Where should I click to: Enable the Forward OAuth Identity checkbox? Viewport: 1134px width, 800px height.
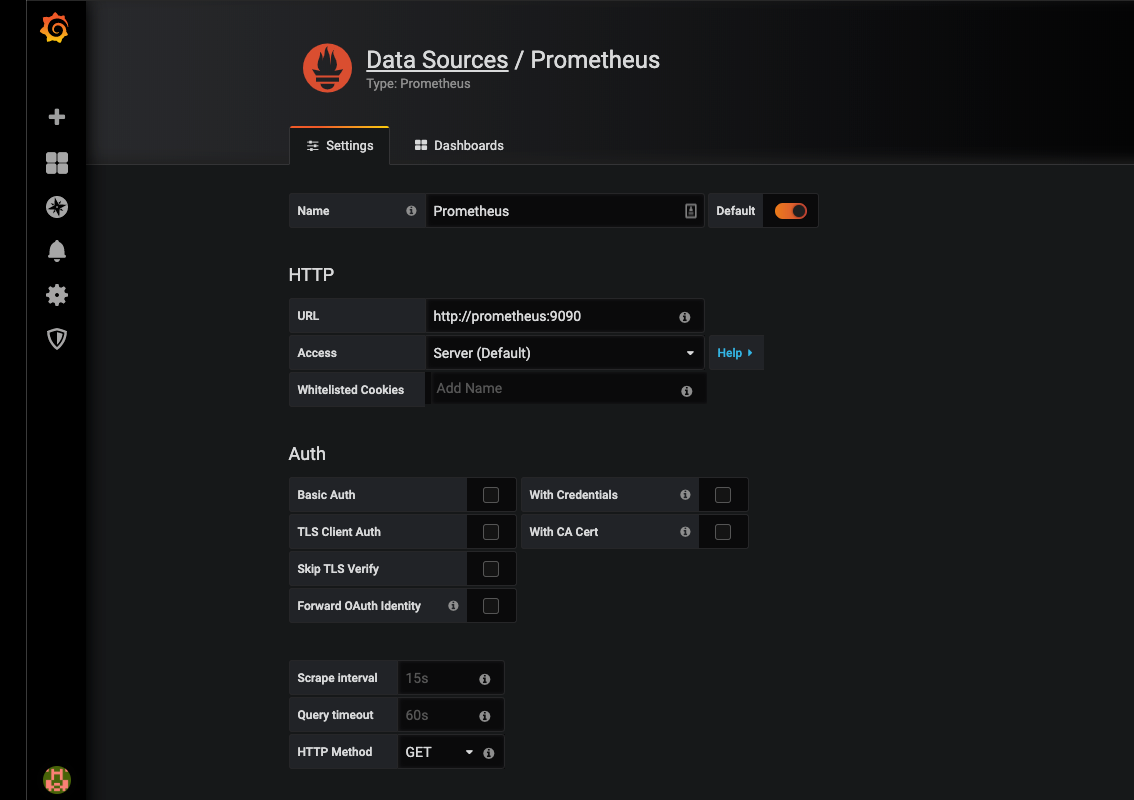pyautogui.click(x=491, y=605)
